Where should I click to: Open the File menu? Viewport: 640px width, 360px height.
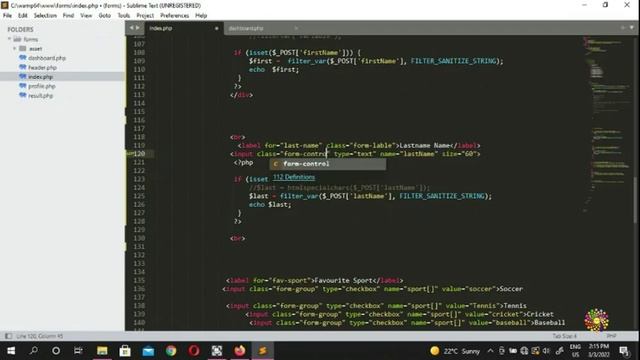7,16
